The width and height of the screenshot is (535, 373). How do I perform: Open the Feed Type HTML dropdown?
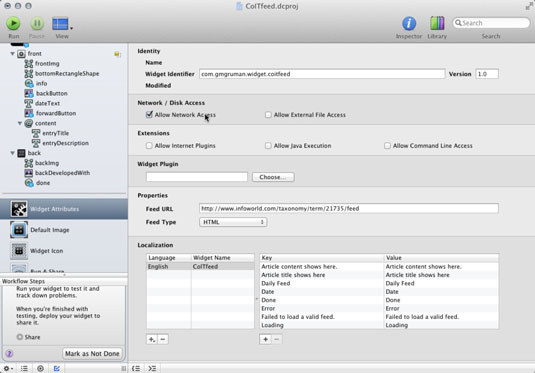(x=233, y=222)
